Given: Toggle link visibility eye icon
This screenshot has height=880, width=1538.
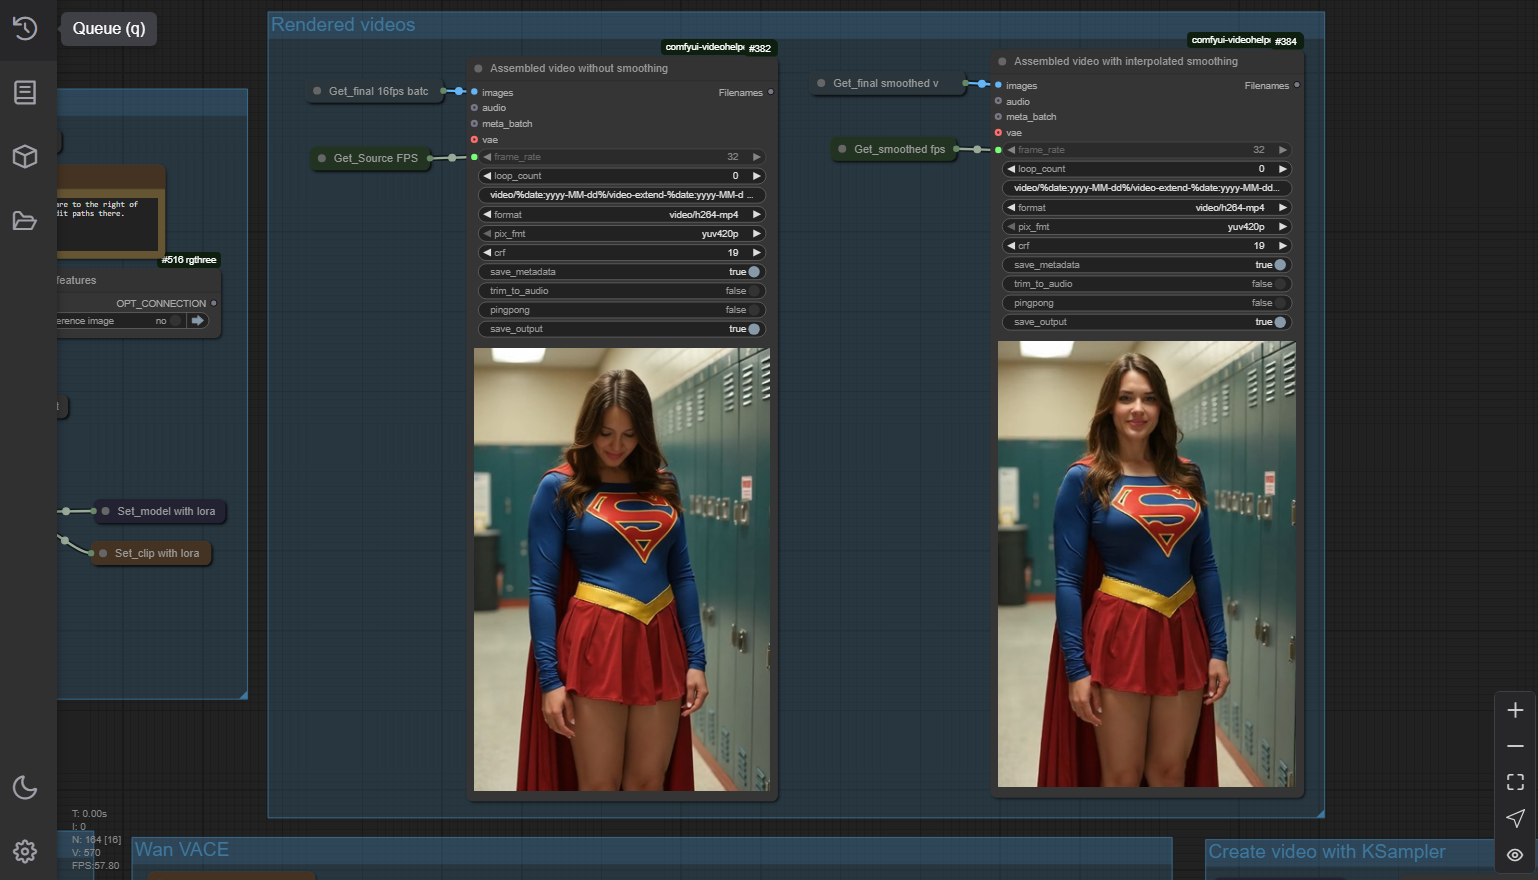Looking at the screenshot, I should (x=1515, y=855).
